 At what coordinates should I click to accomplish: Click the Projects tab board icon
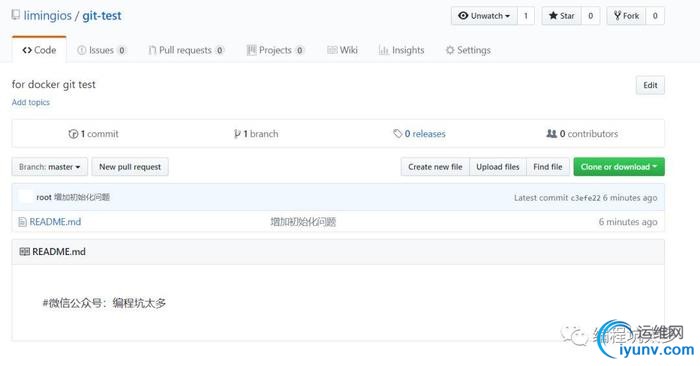[x=251, y=50]
